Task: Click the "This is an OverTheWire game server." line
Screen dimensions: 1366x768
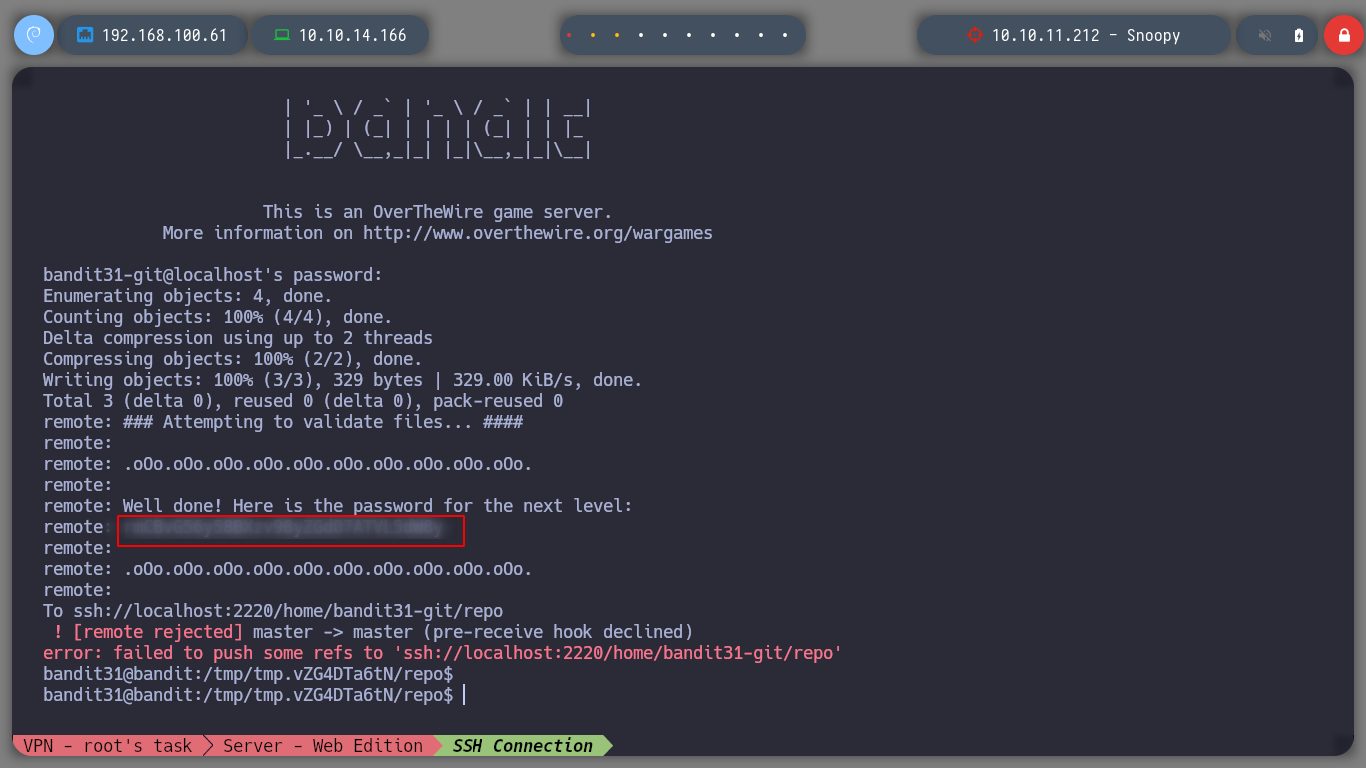Action: coord(438,212)
